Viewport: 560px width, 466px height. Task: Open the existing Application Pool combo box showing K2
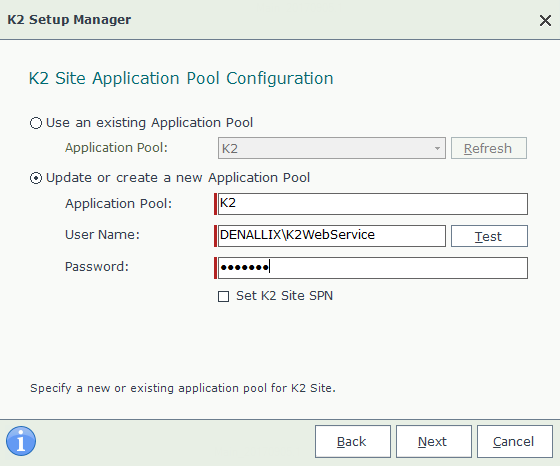point(331,148)
